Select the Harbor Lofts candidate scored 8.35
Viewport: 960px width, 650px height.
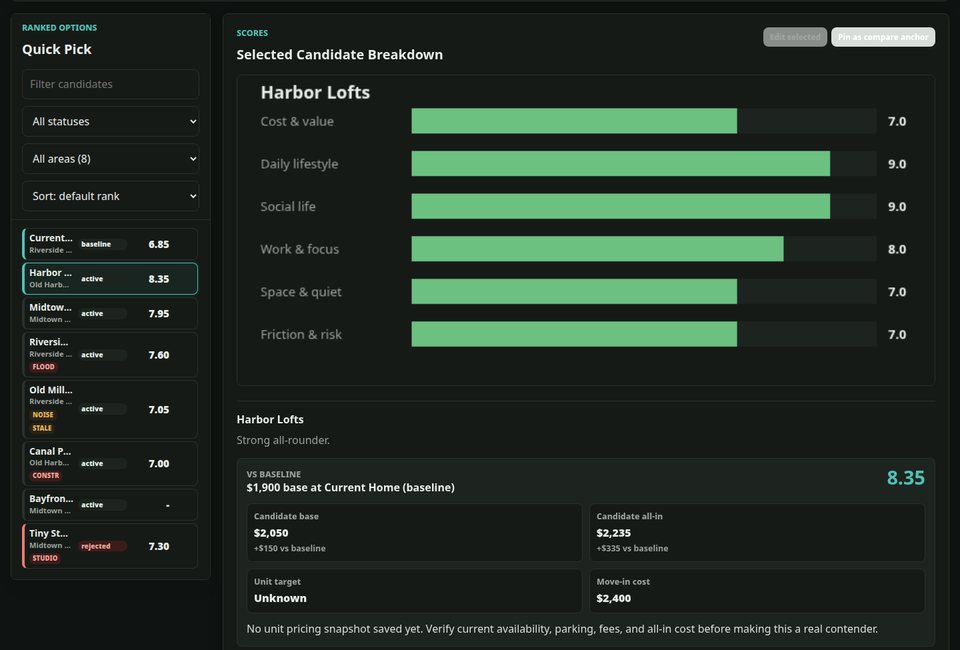pos(110,278)
